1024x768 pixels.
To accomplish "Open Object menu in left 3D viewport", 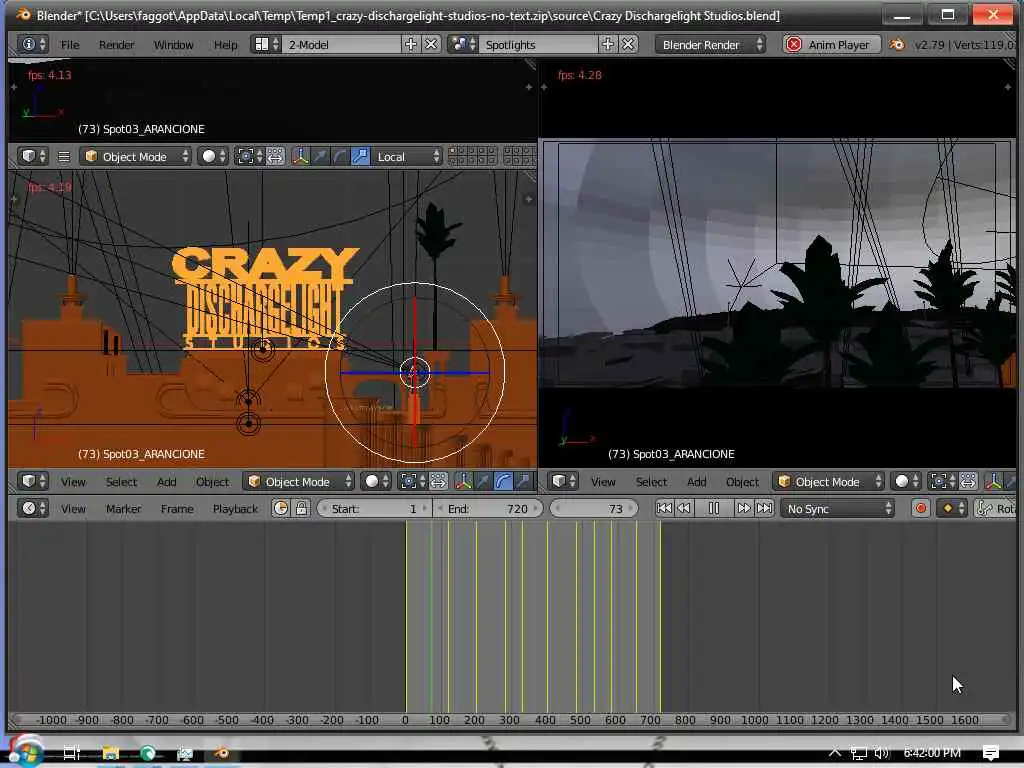I will click(212, 482).
